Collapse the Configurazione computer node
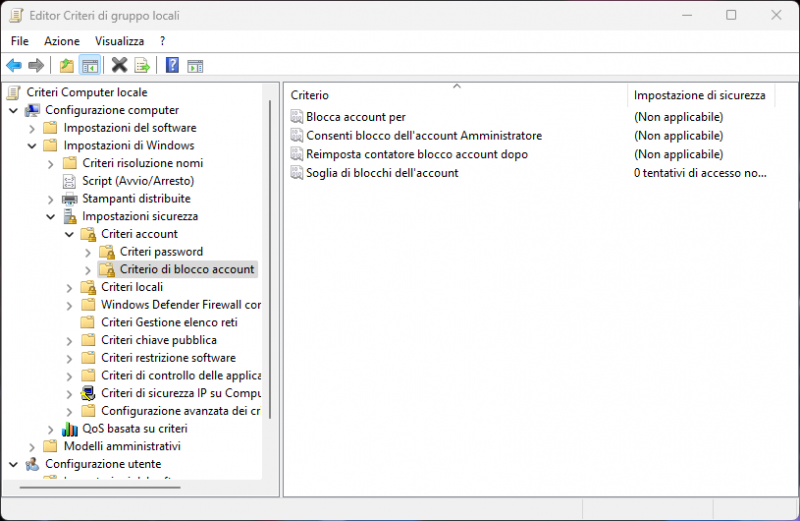800x521 pixels. (13, 110)
